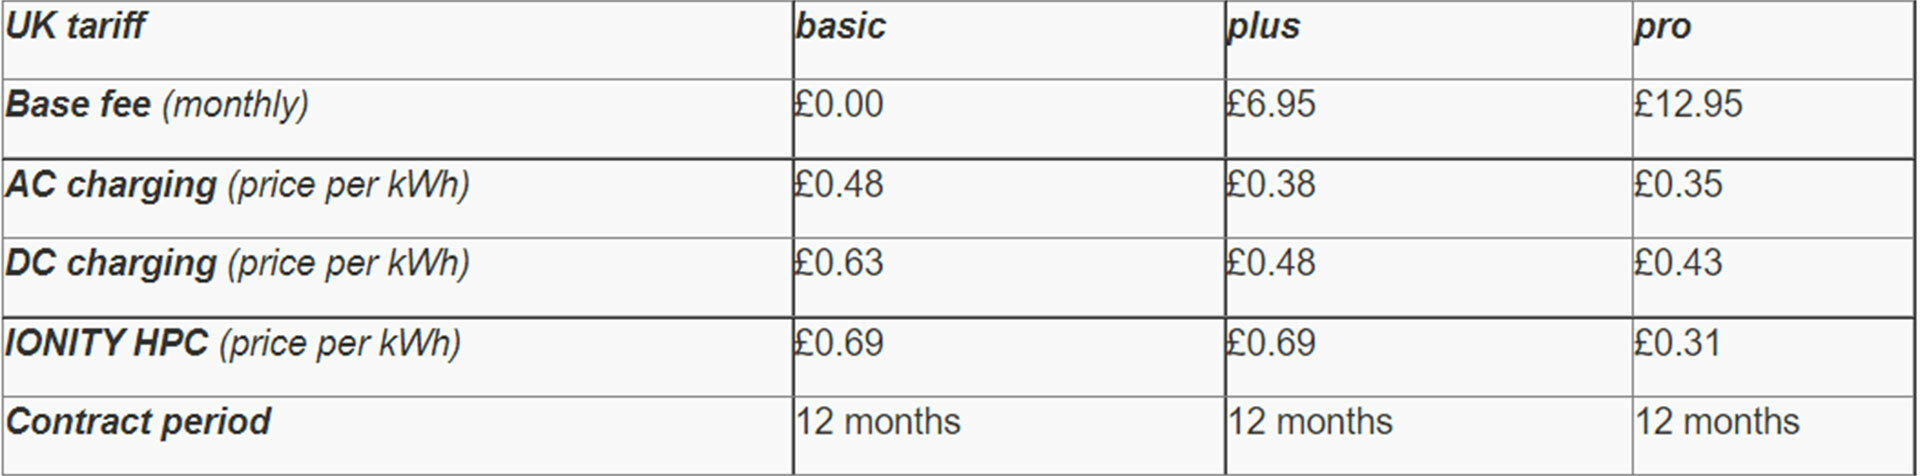Select the 'basic' column header
This screenshot has width=1920, height=476.
(841, 26)
